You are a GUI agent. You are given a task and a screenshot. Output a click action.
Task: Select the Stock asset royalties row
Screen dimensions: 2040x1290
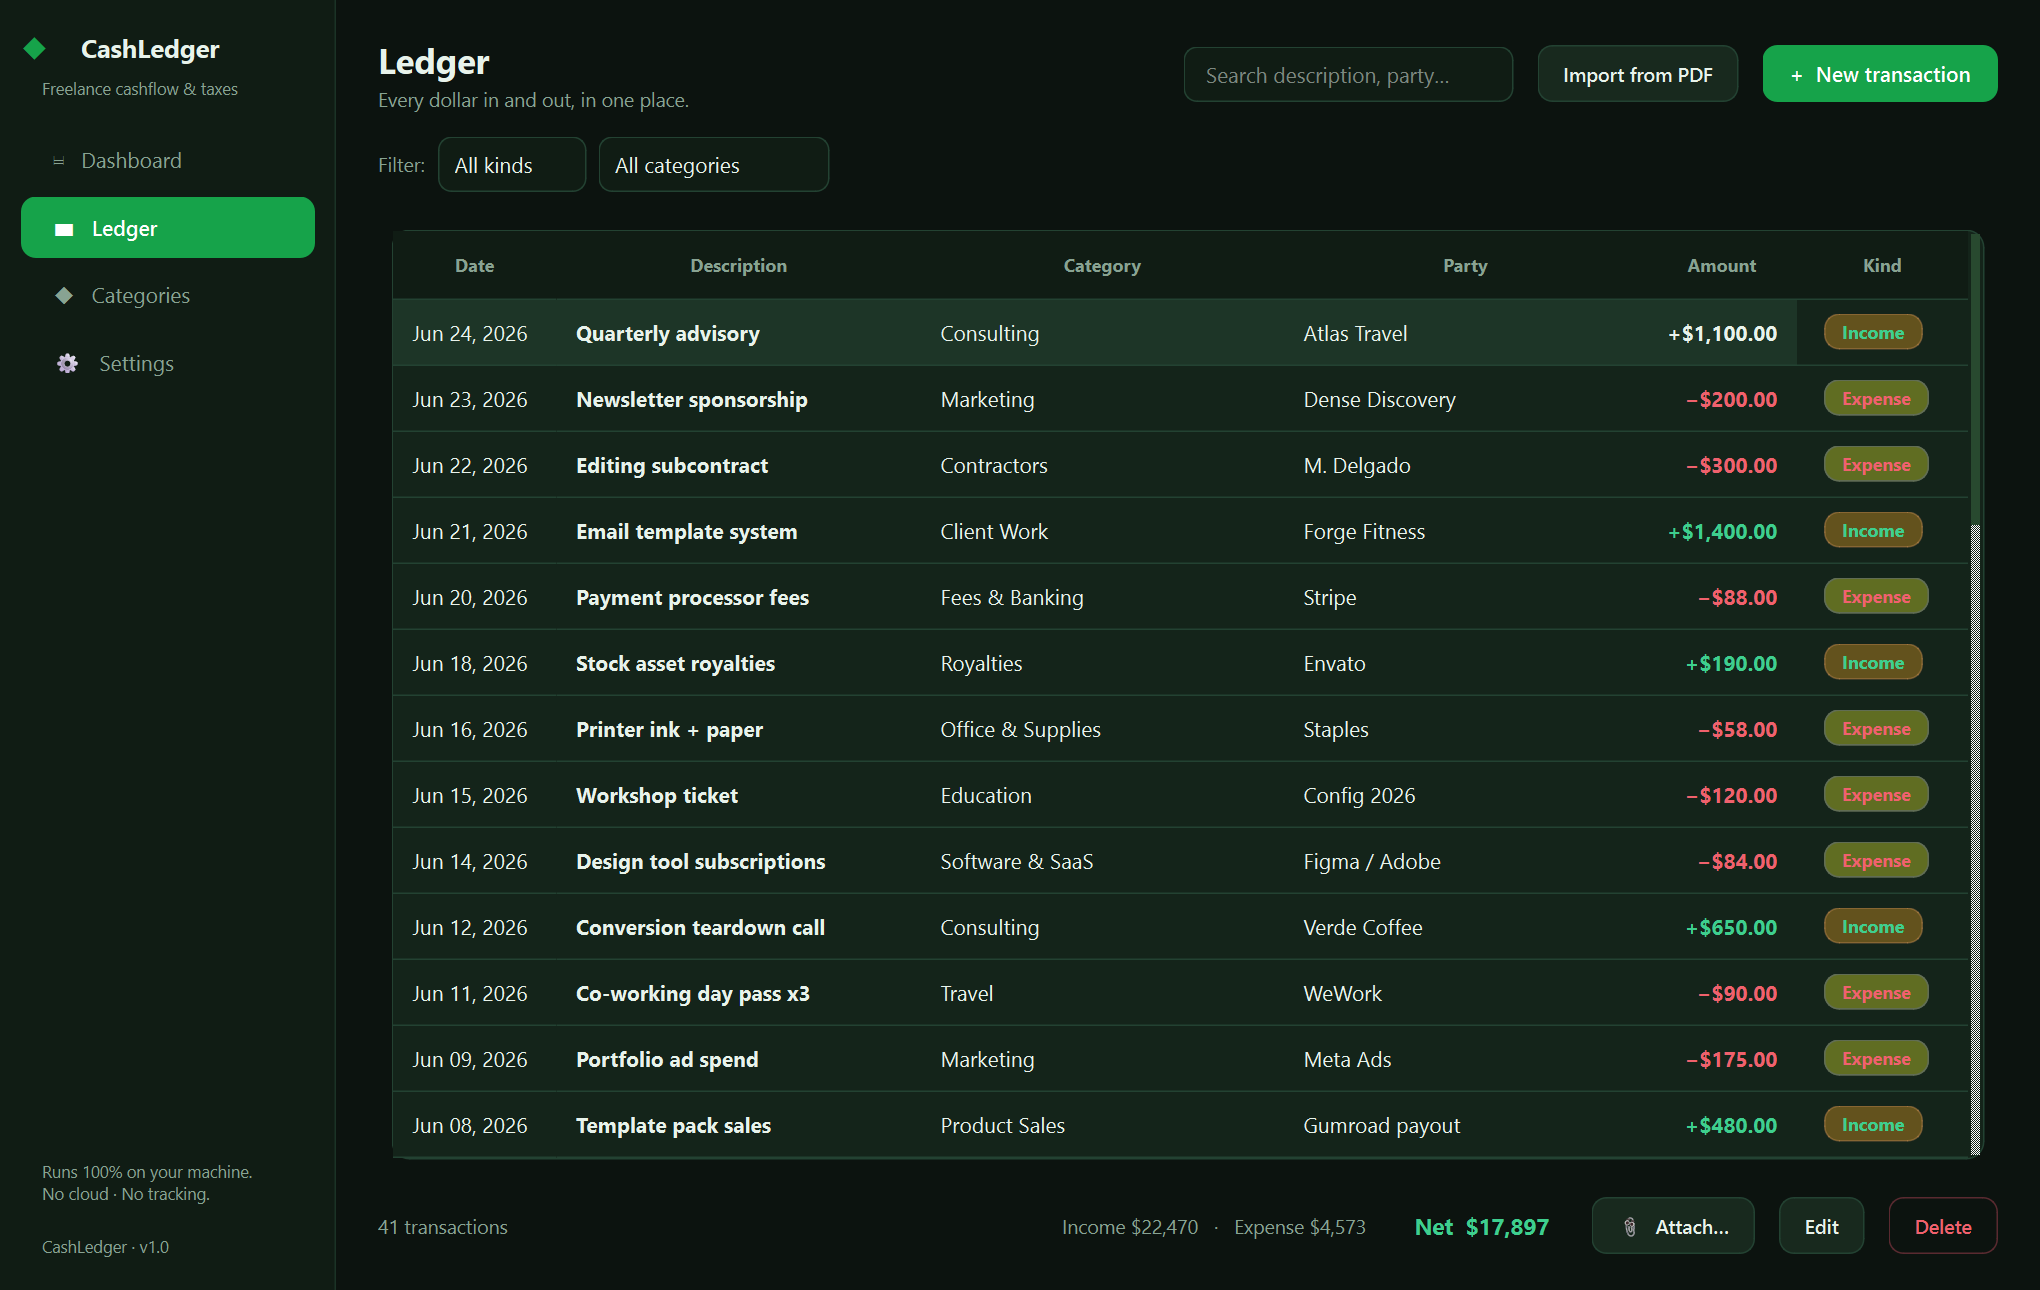pos(1180,663)
